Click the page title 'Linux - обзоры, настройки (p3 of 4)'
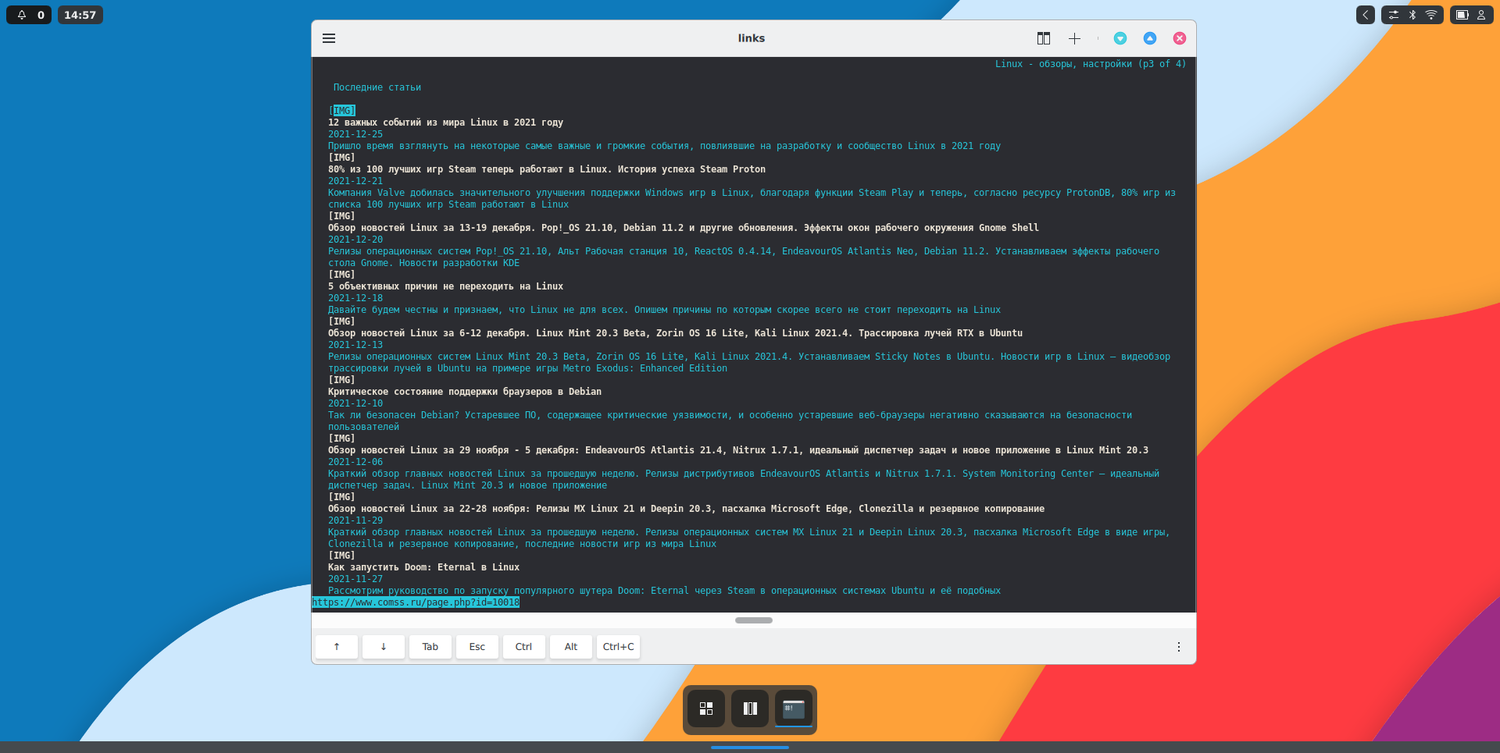Viewport: 1500px width, 753px height. tap(1090, 64)
